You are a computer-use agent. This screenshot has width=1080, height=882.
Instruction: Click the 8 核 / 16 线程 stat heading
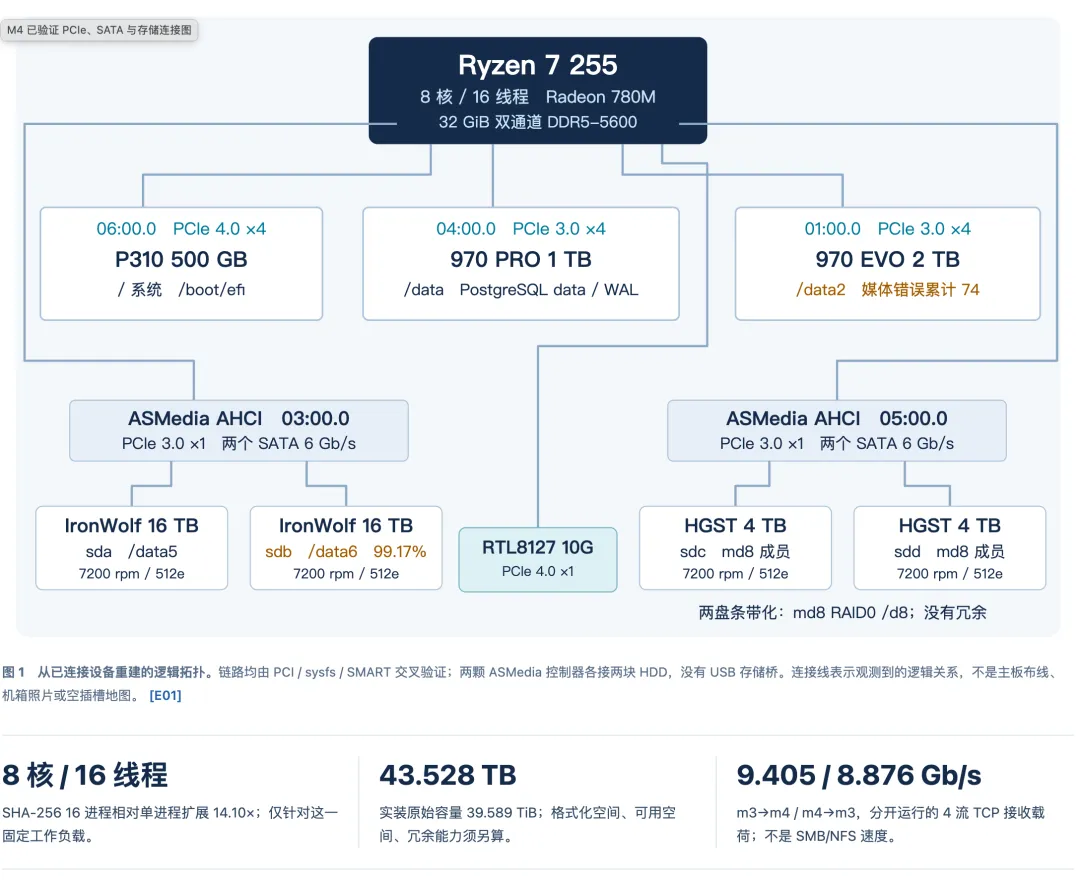[85, 775]
